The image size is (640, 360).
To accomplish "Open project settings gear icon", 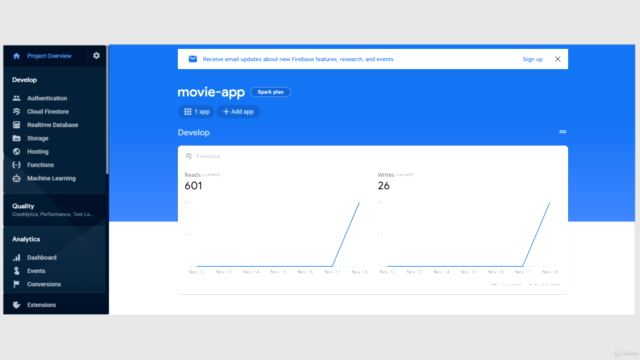I will coord(96,56).
